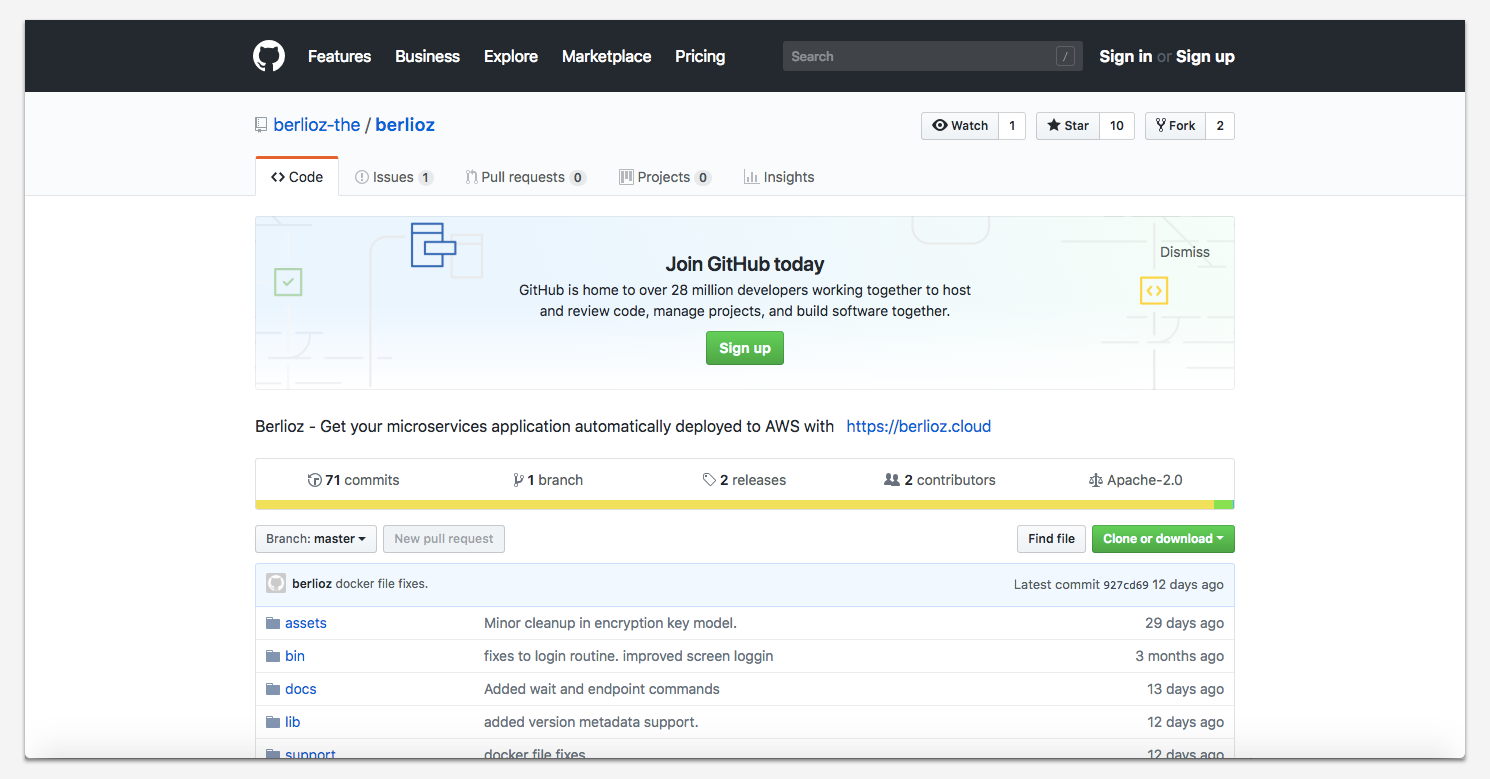Click the yellow language bar segment
Viewport: 1490px width, 779px height.
[735, 505]
